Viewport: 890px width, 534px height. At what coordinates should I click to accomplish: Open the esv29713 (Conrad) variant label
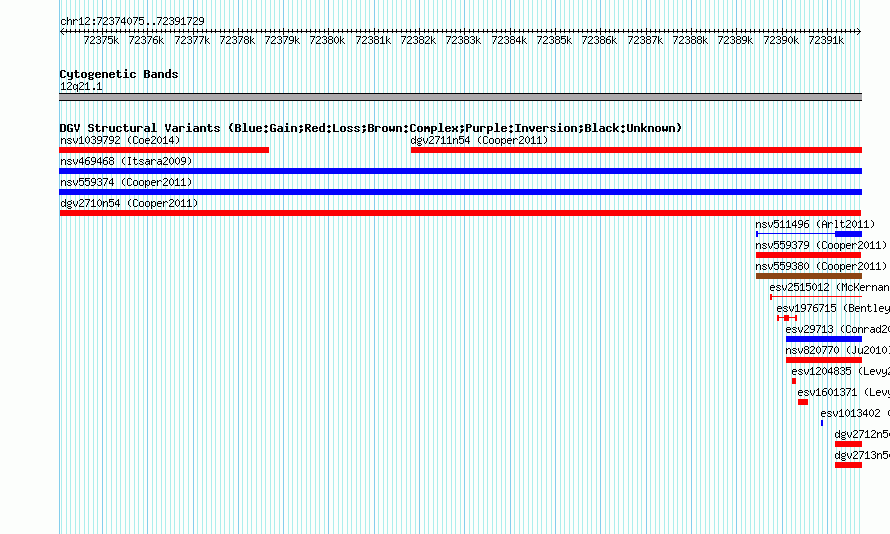(x=838, y=329)
